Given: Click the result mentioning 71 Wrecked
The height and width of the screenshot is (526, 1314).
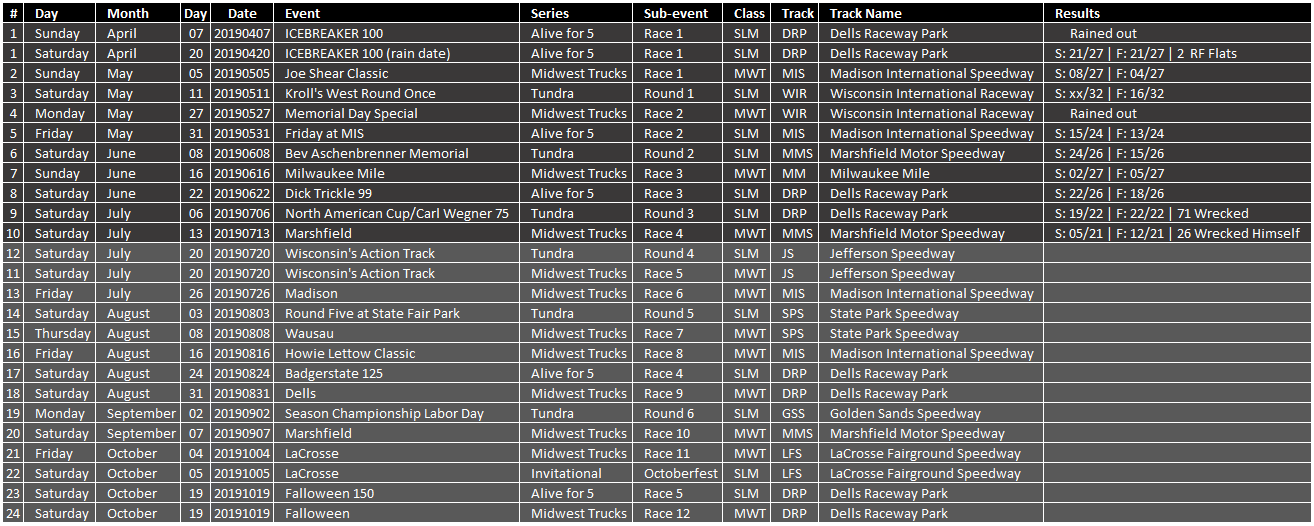Looking at the screenshot, I should pyautogui.click(x=1177, y=213).
